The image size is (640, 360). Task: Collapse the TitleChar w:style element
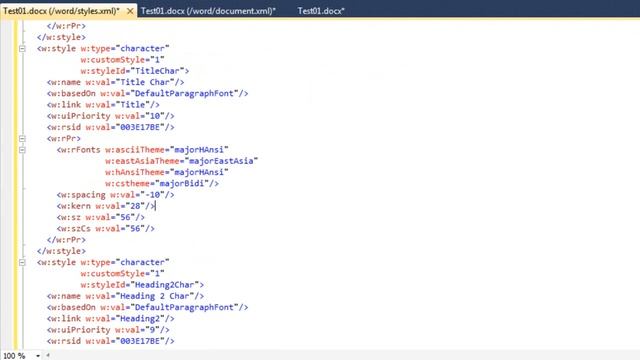pyautogui.click(x=22, y=49)
